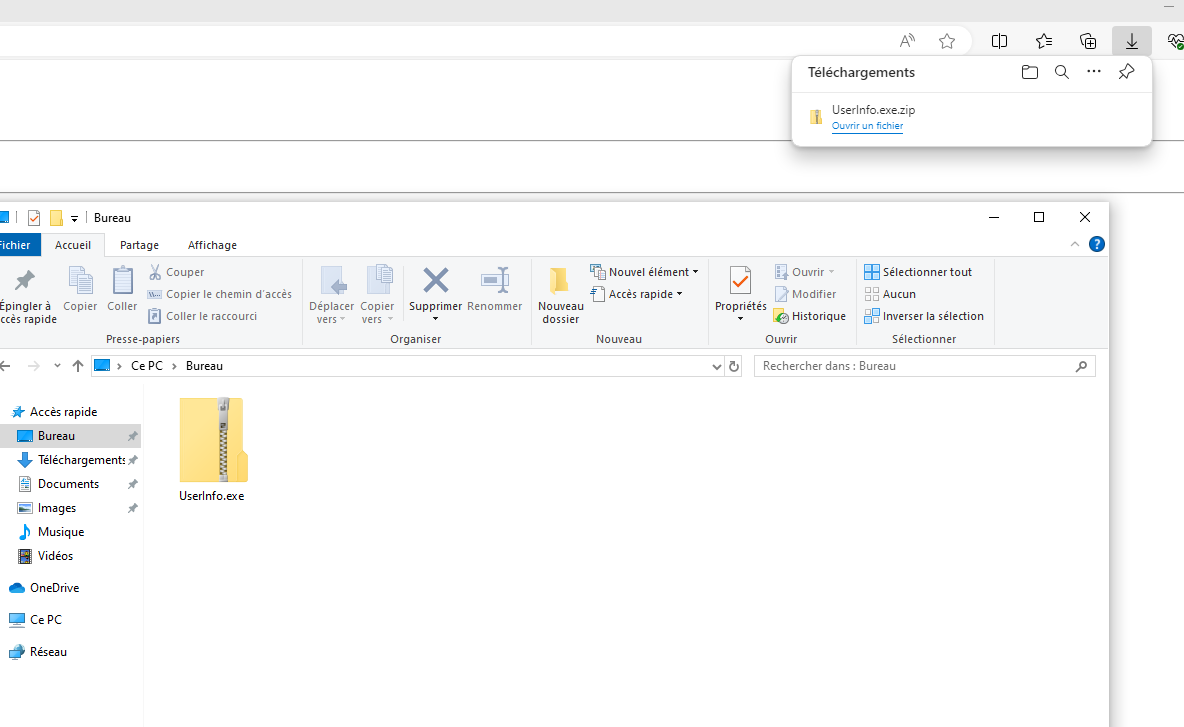Go forward with navigation arrow
Viewport: 1184px width, 727px height.
tap(33, 365)
